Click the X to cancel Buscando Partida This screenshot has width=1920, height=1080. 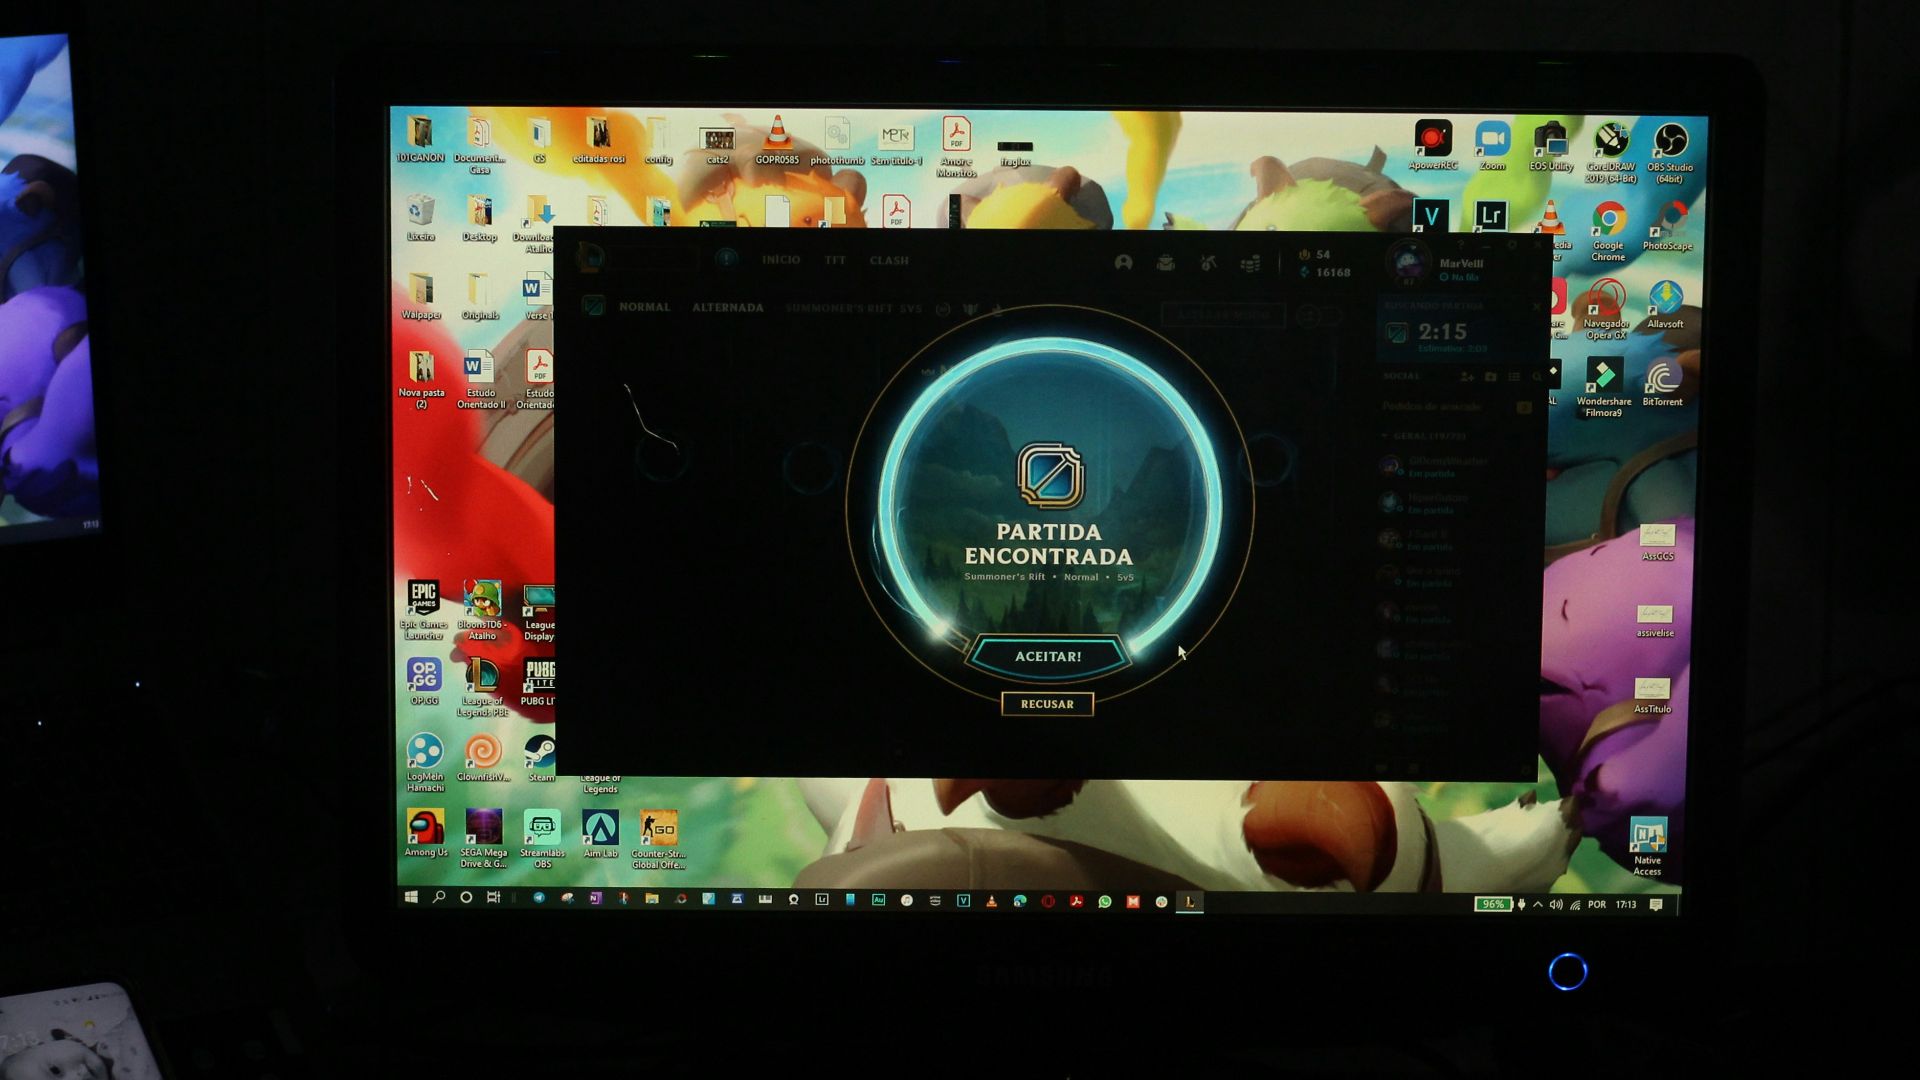1538,305
